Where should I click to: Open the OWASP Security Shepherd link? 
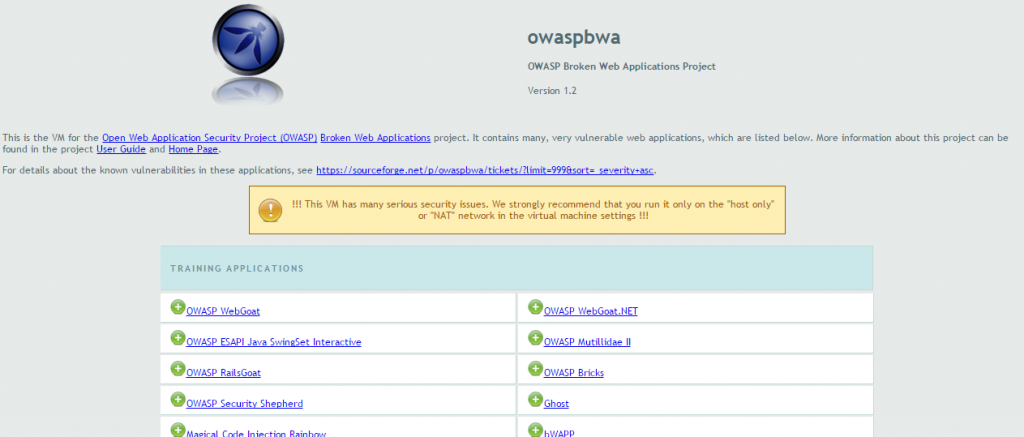point(244,404)
